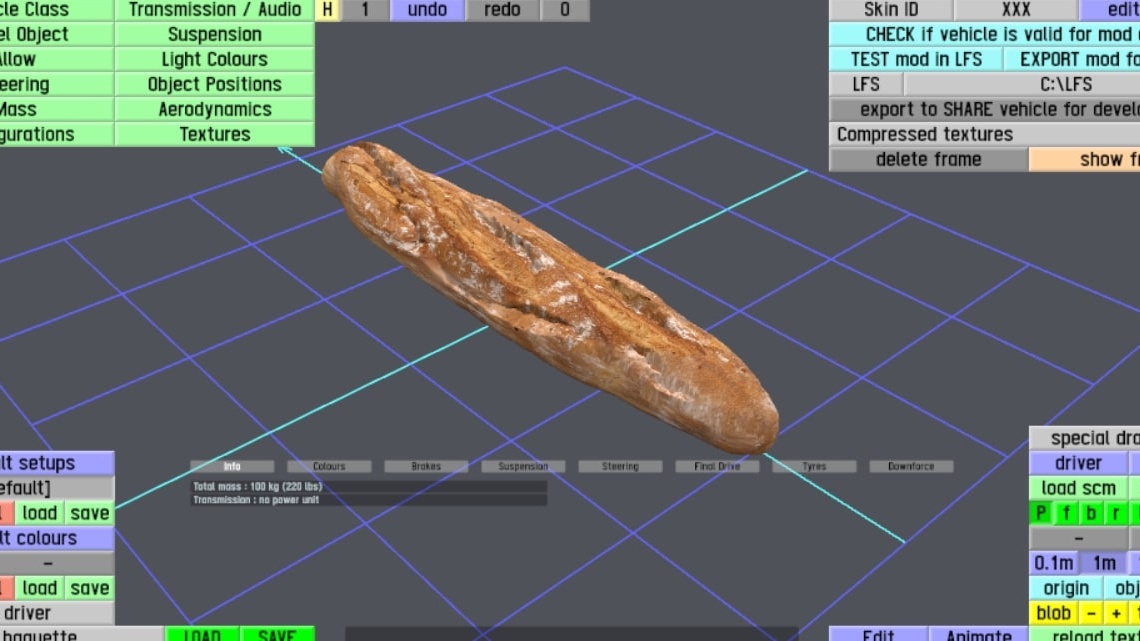
Task: Click the XXX skin ID value
Action: [1016, 9]
